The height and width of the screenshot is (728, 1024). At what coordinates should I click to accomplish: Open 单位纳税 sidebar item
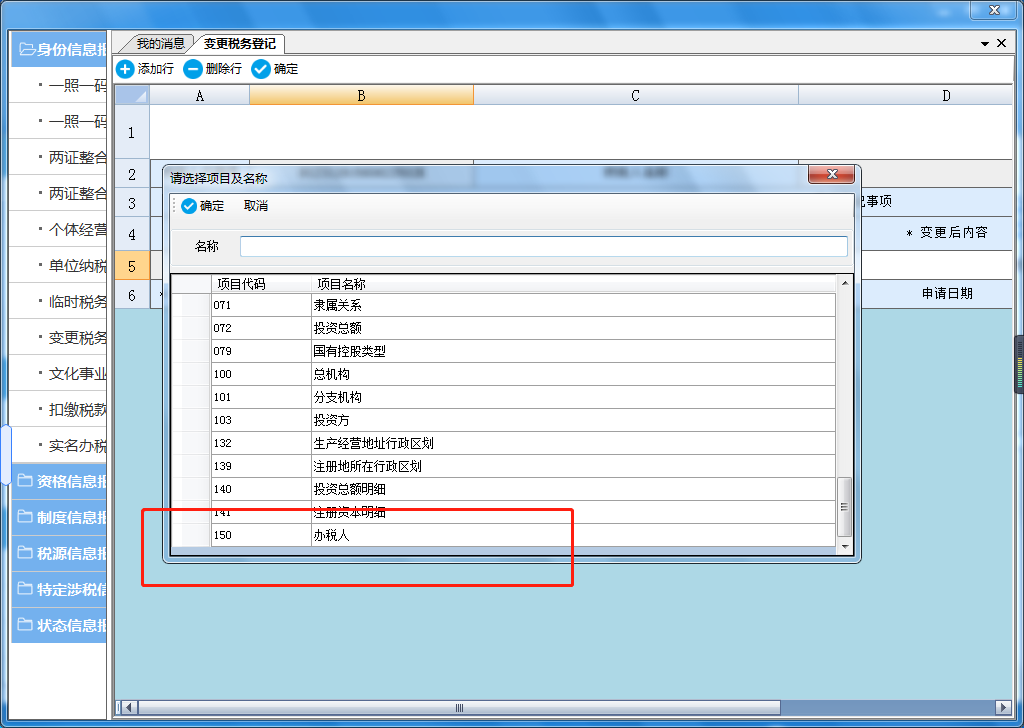[x=58, y=265]
